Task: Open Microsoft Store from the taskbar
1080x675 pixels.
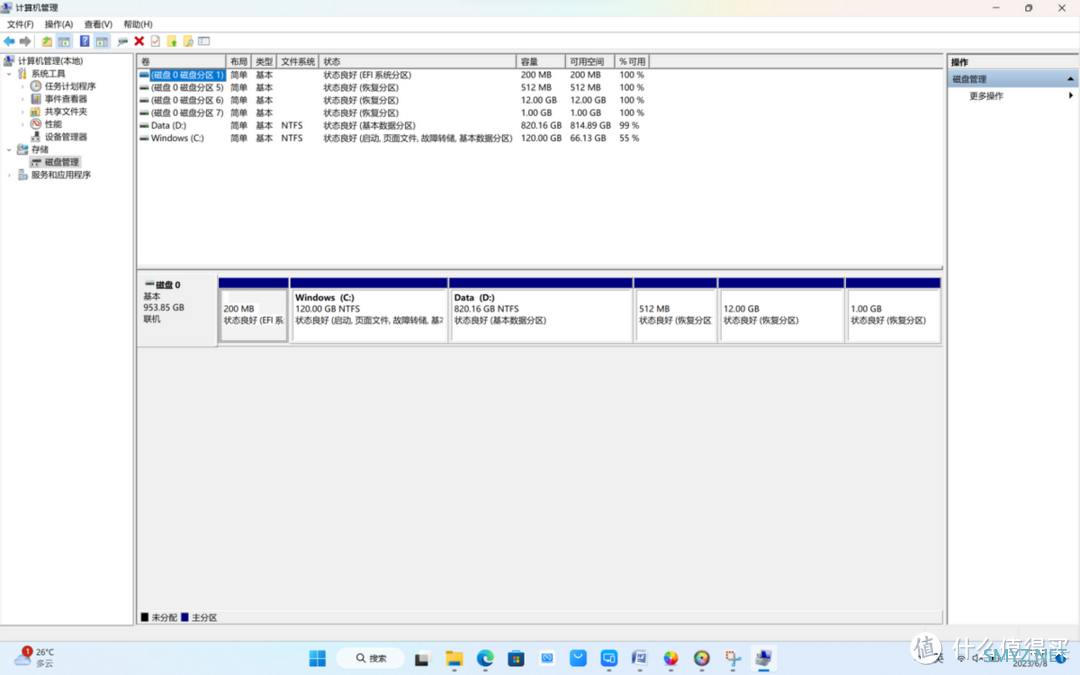Action: click(x=516, y=658)
